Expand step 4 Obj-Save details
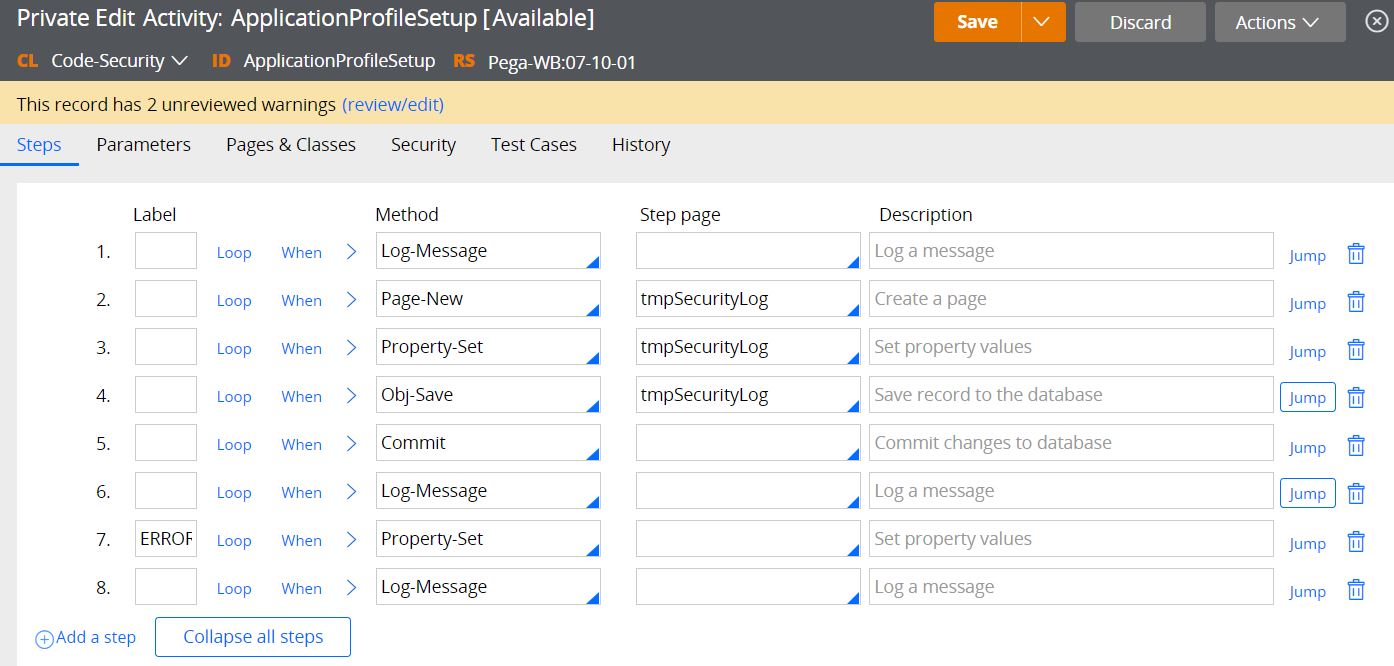This screenshot has width=1394, height=666. [x=351, y=396]
